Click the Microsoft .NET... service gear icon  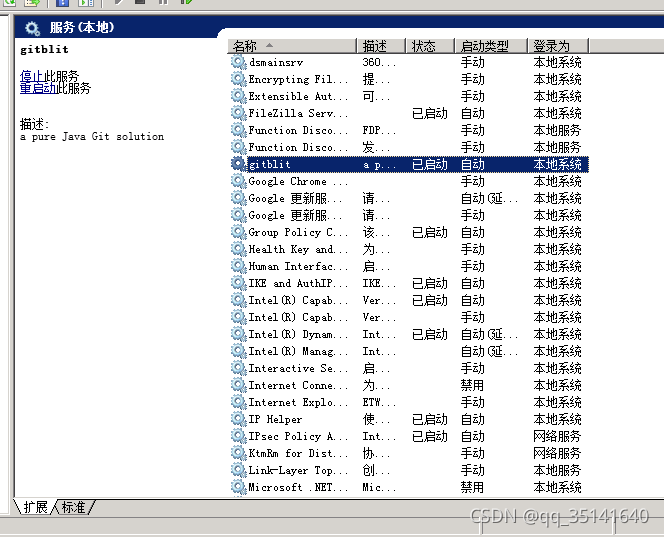238,487
